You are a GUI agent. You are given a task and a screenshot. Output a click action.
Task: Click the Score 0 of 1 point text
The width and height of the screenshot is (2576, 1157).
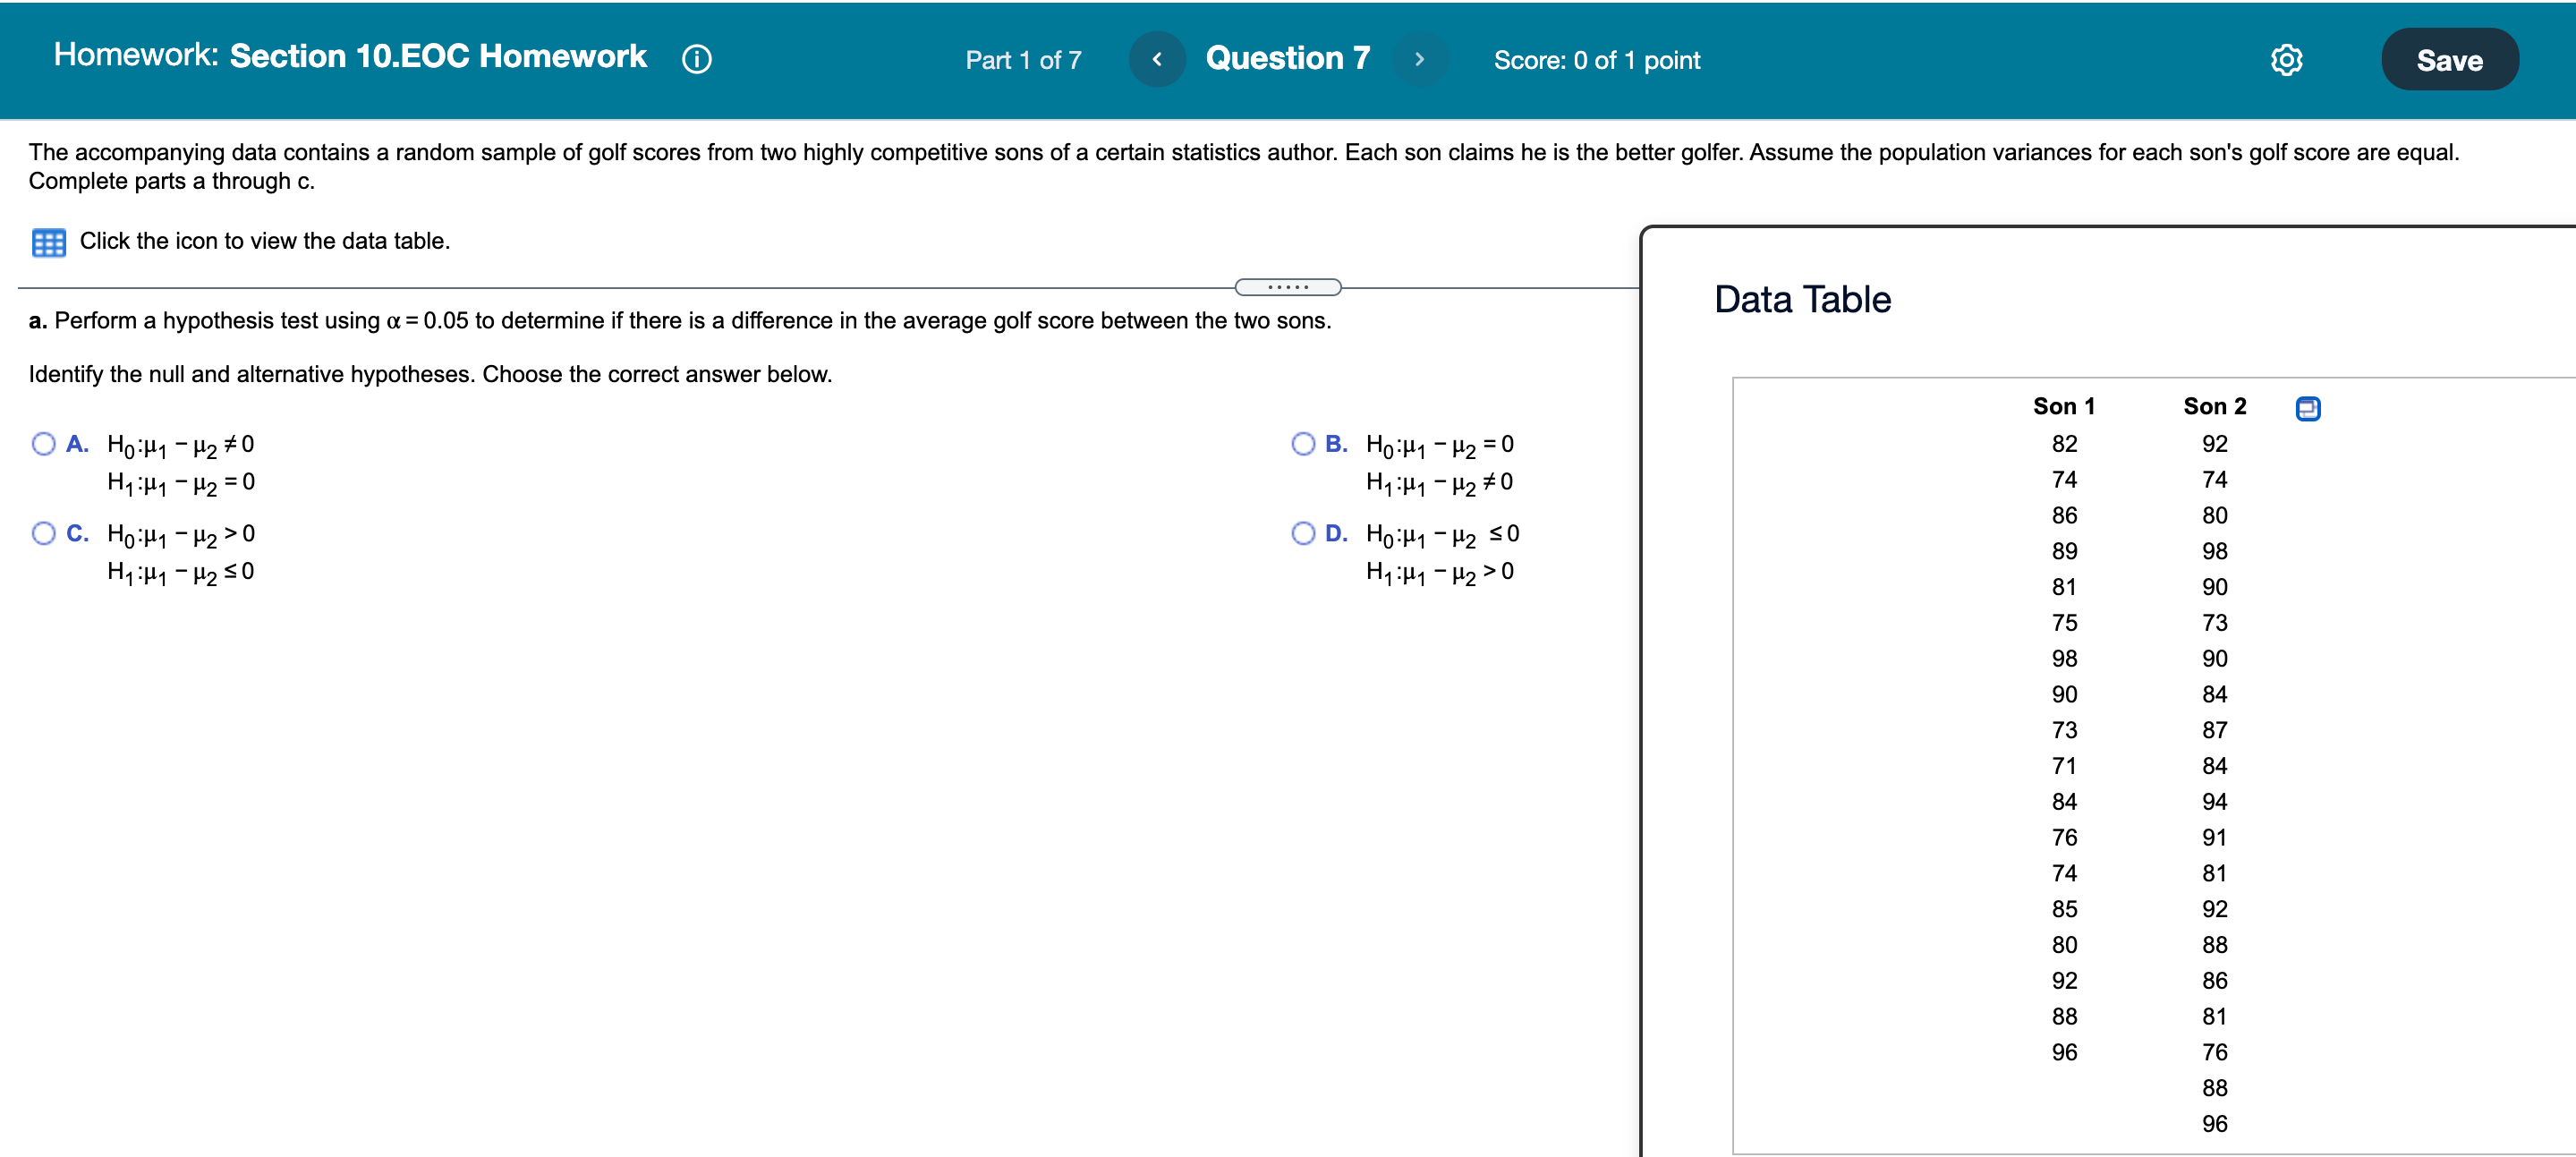tap(1596, 61)
